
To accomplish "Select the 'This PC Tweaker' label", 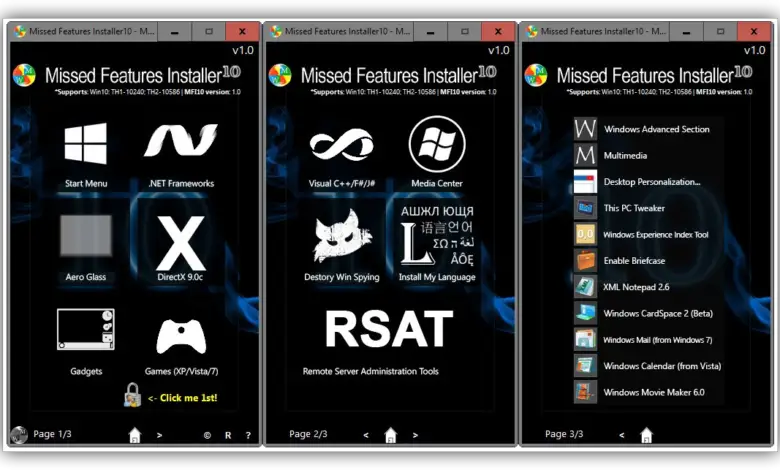I will [x=634, y=208].
